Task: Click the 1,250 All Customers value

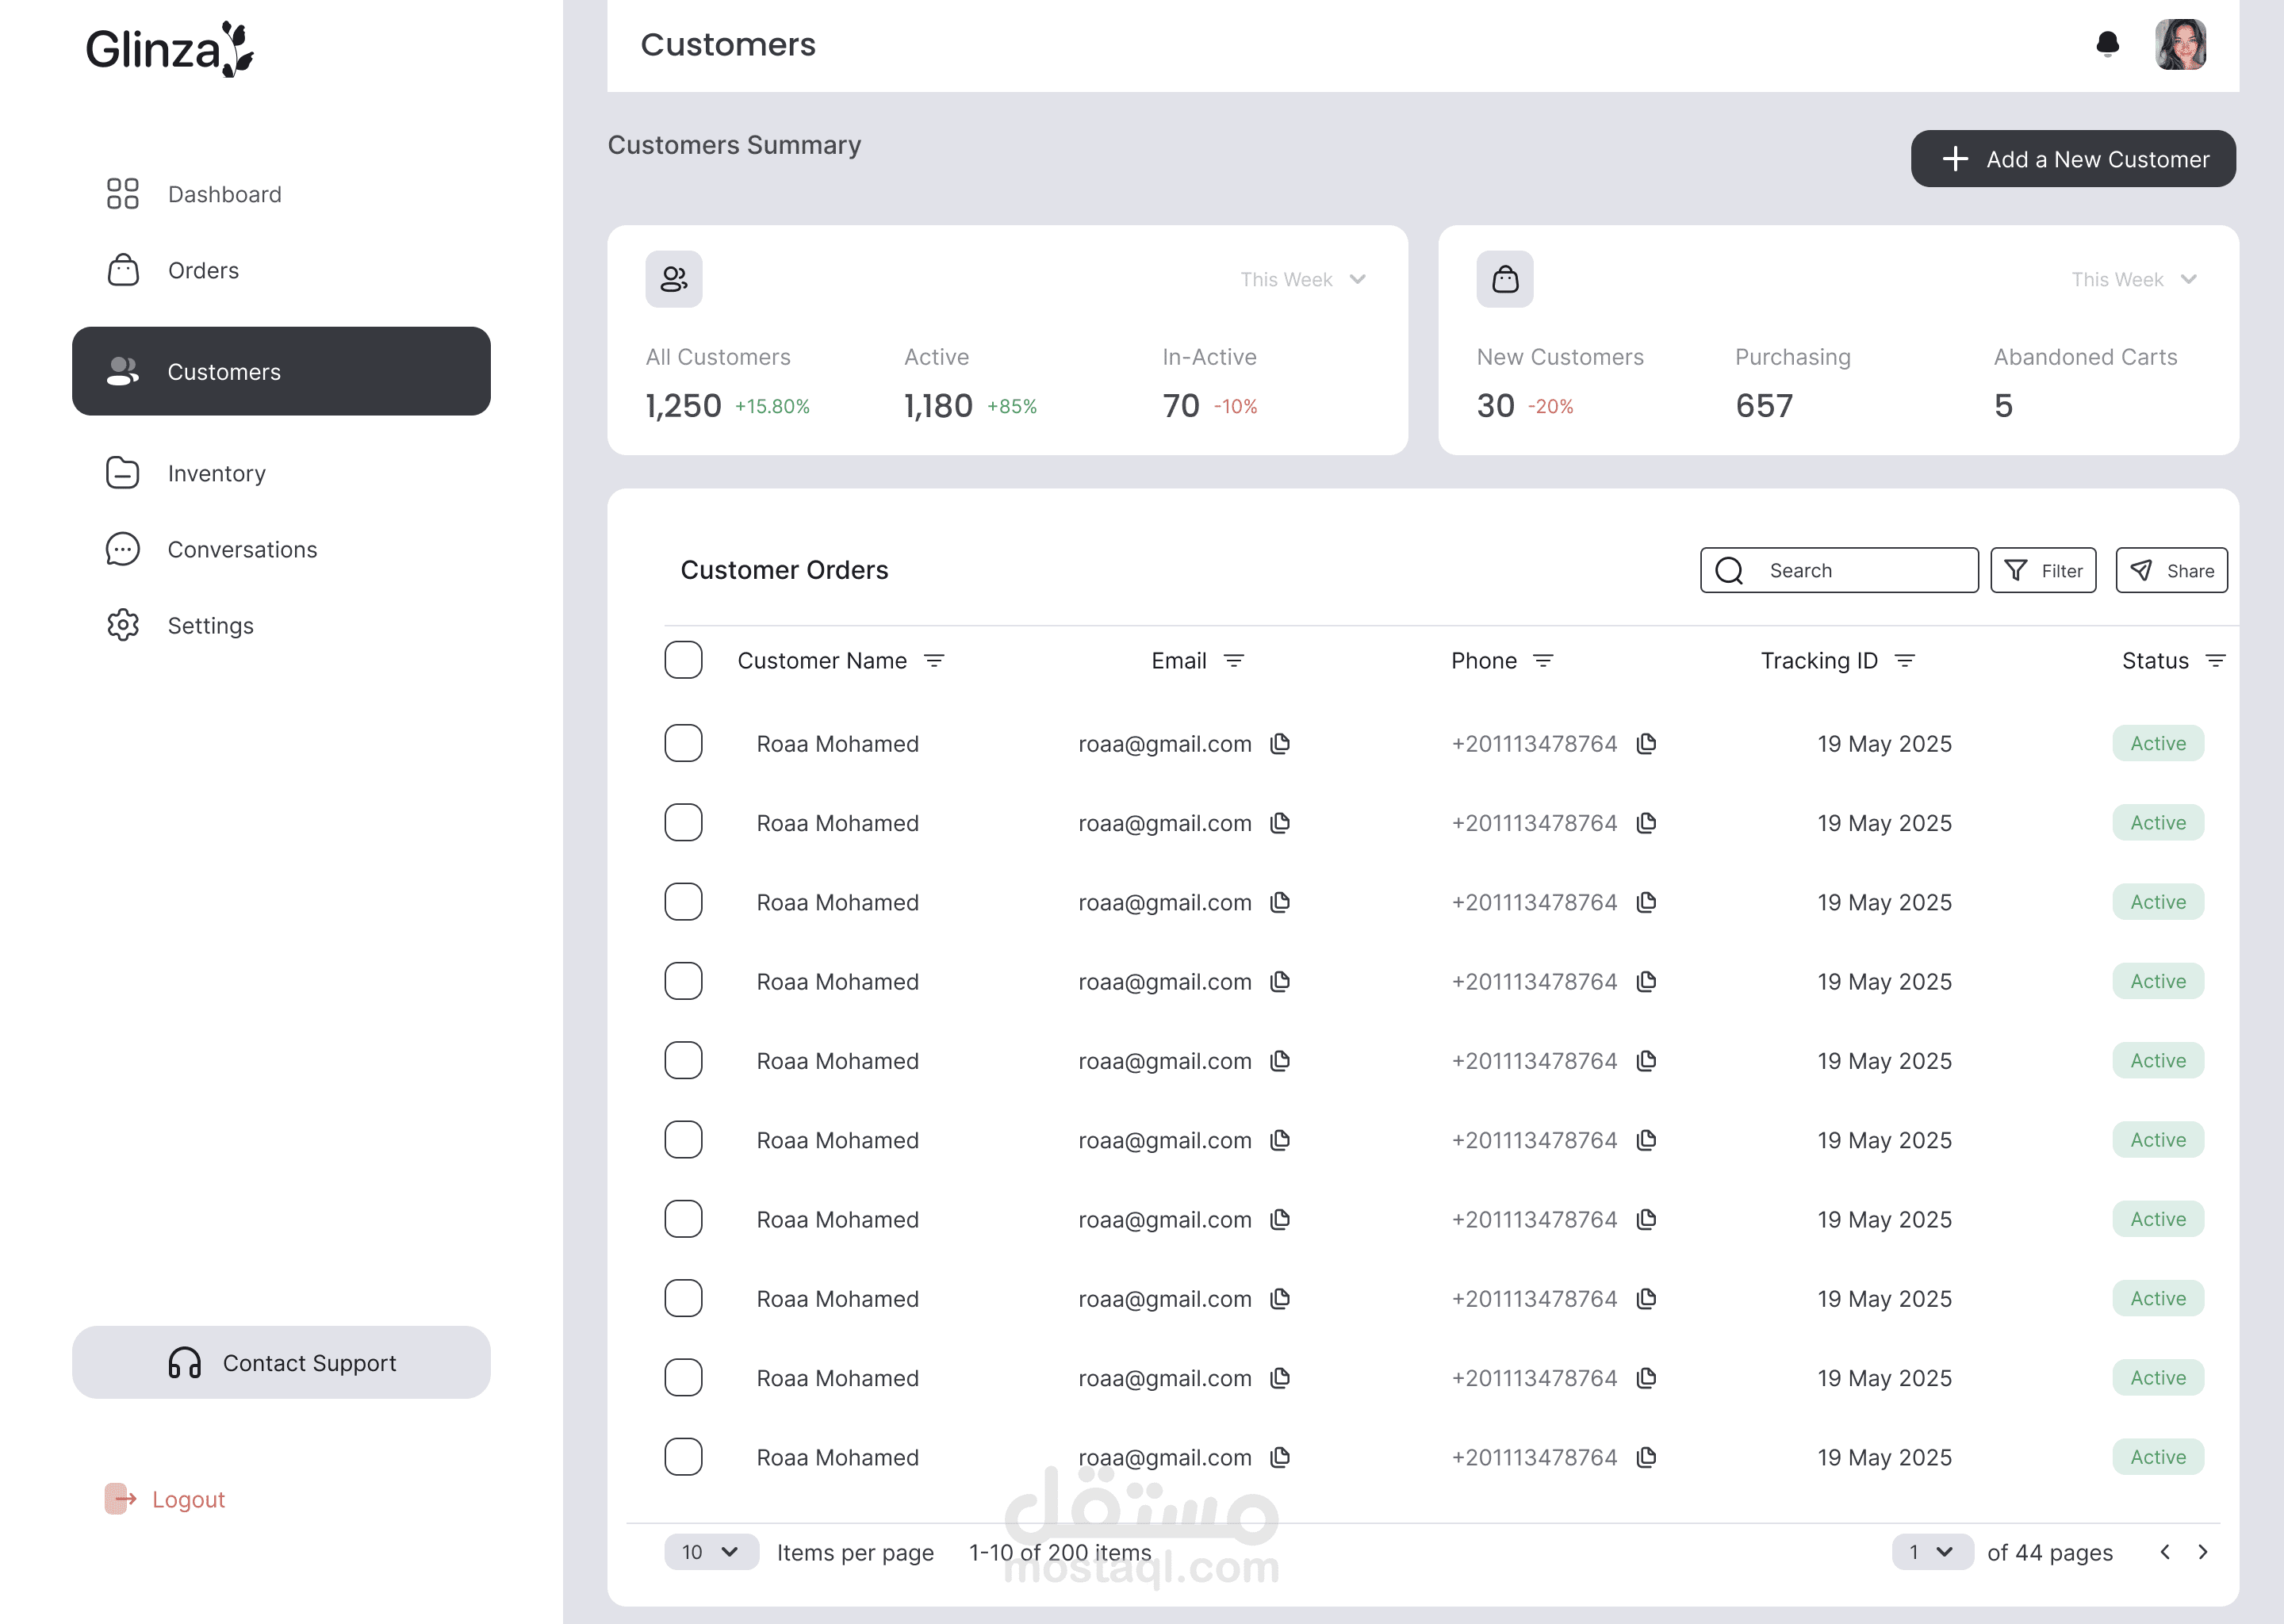Action: (683, 406)
